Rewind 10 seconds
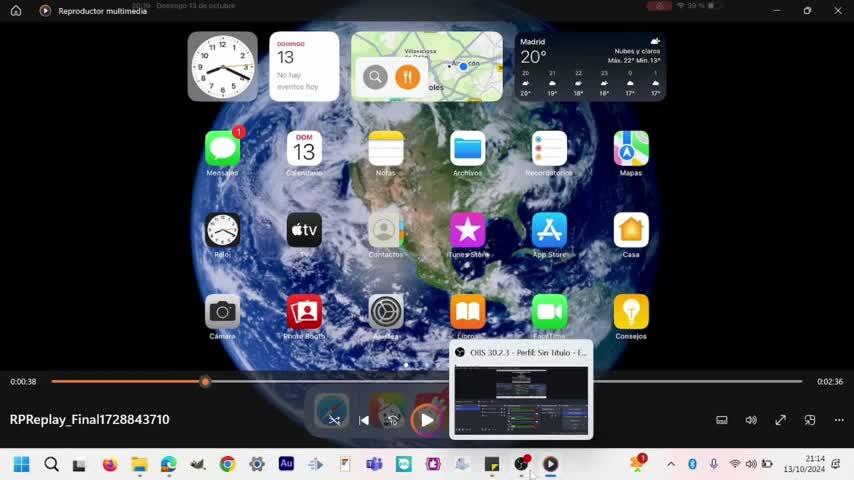This screenshot has width=854, height=480. coord(393,420)
